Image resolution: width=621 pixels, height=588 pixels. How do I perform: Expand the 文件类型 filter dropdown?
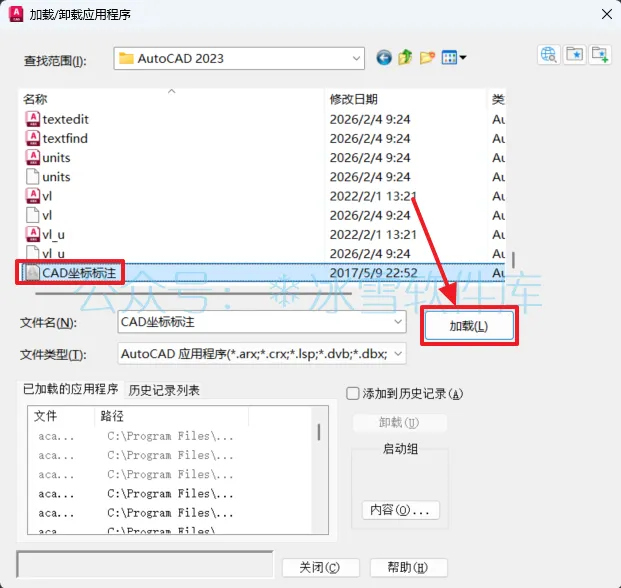coord(398,353)
